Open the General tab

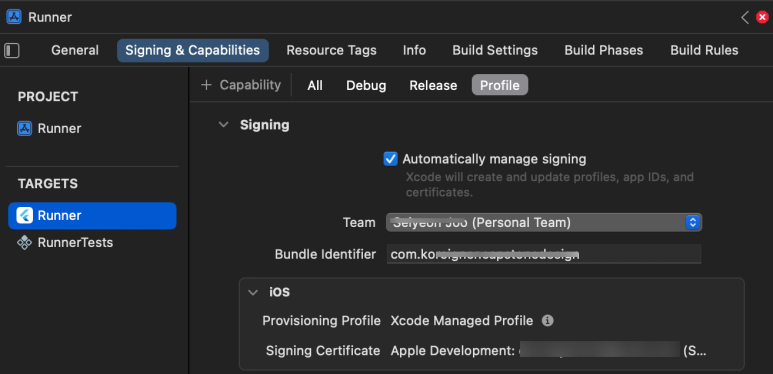point(75,50)
